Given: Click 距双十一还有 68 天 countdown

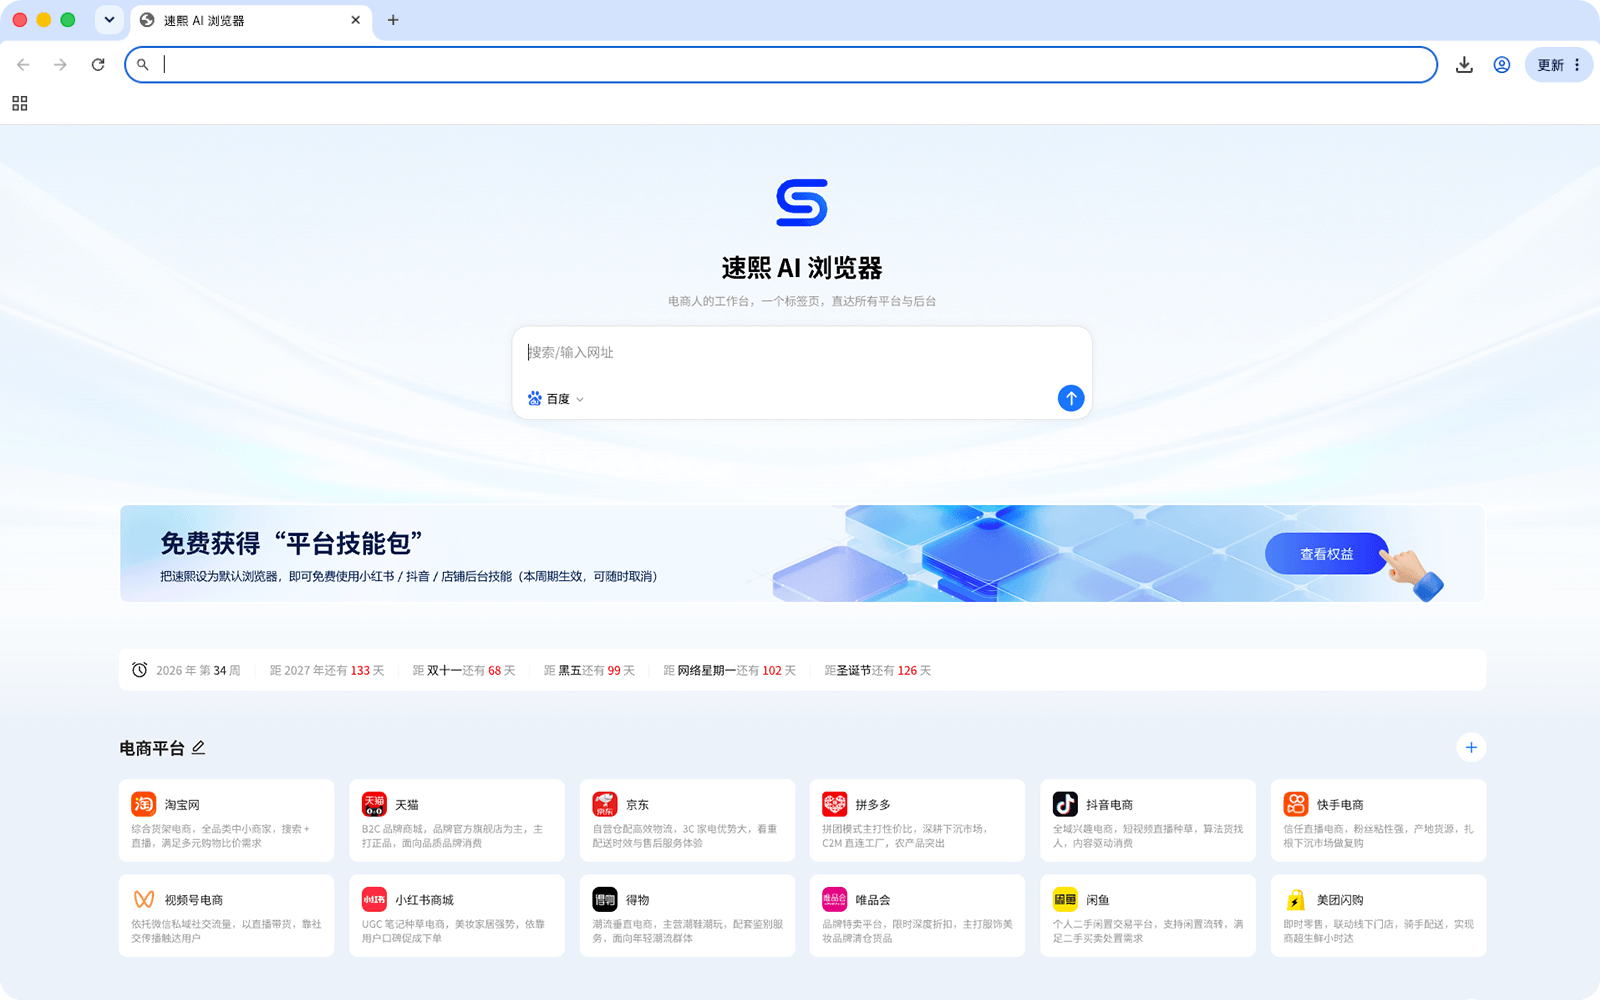Looking at the screenshot, I should [x=464, y=671].
